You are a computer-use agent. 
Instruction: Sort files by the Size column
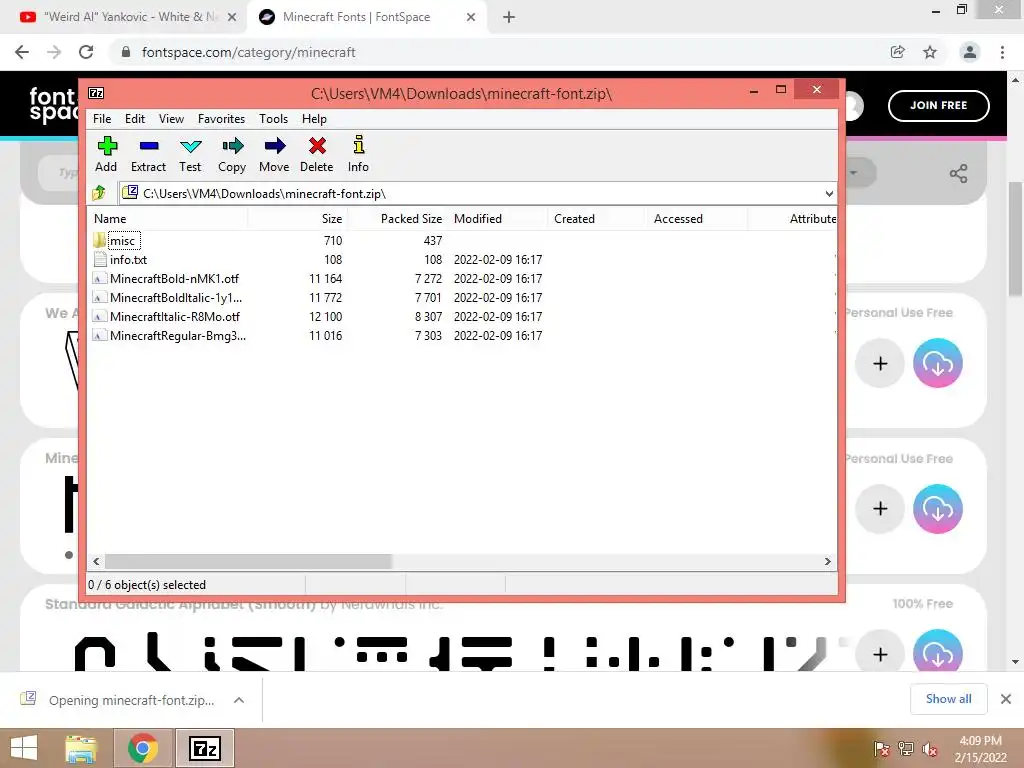pyautogui.click(x=297, y=219)
